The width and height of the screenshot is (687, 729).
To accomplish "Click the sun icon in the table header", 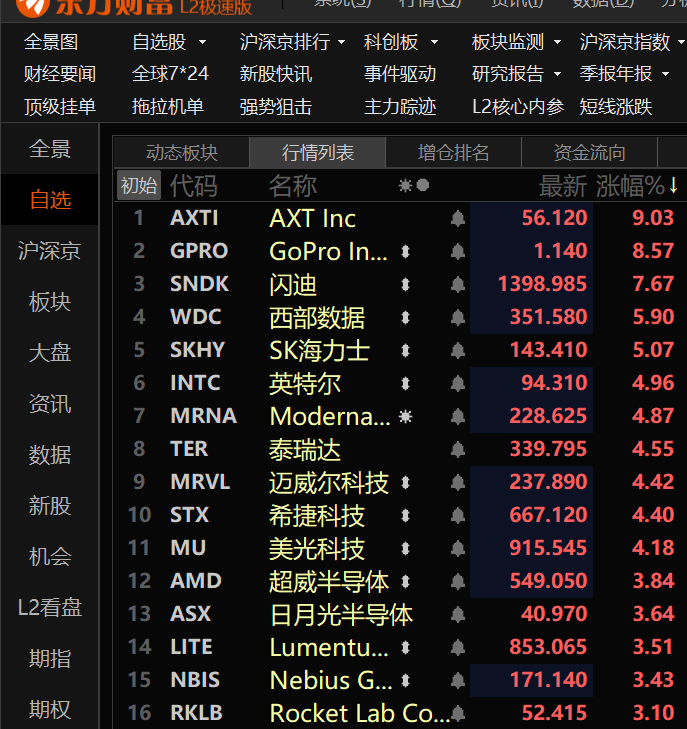I will pyautogui.click(x=405, y=186).
